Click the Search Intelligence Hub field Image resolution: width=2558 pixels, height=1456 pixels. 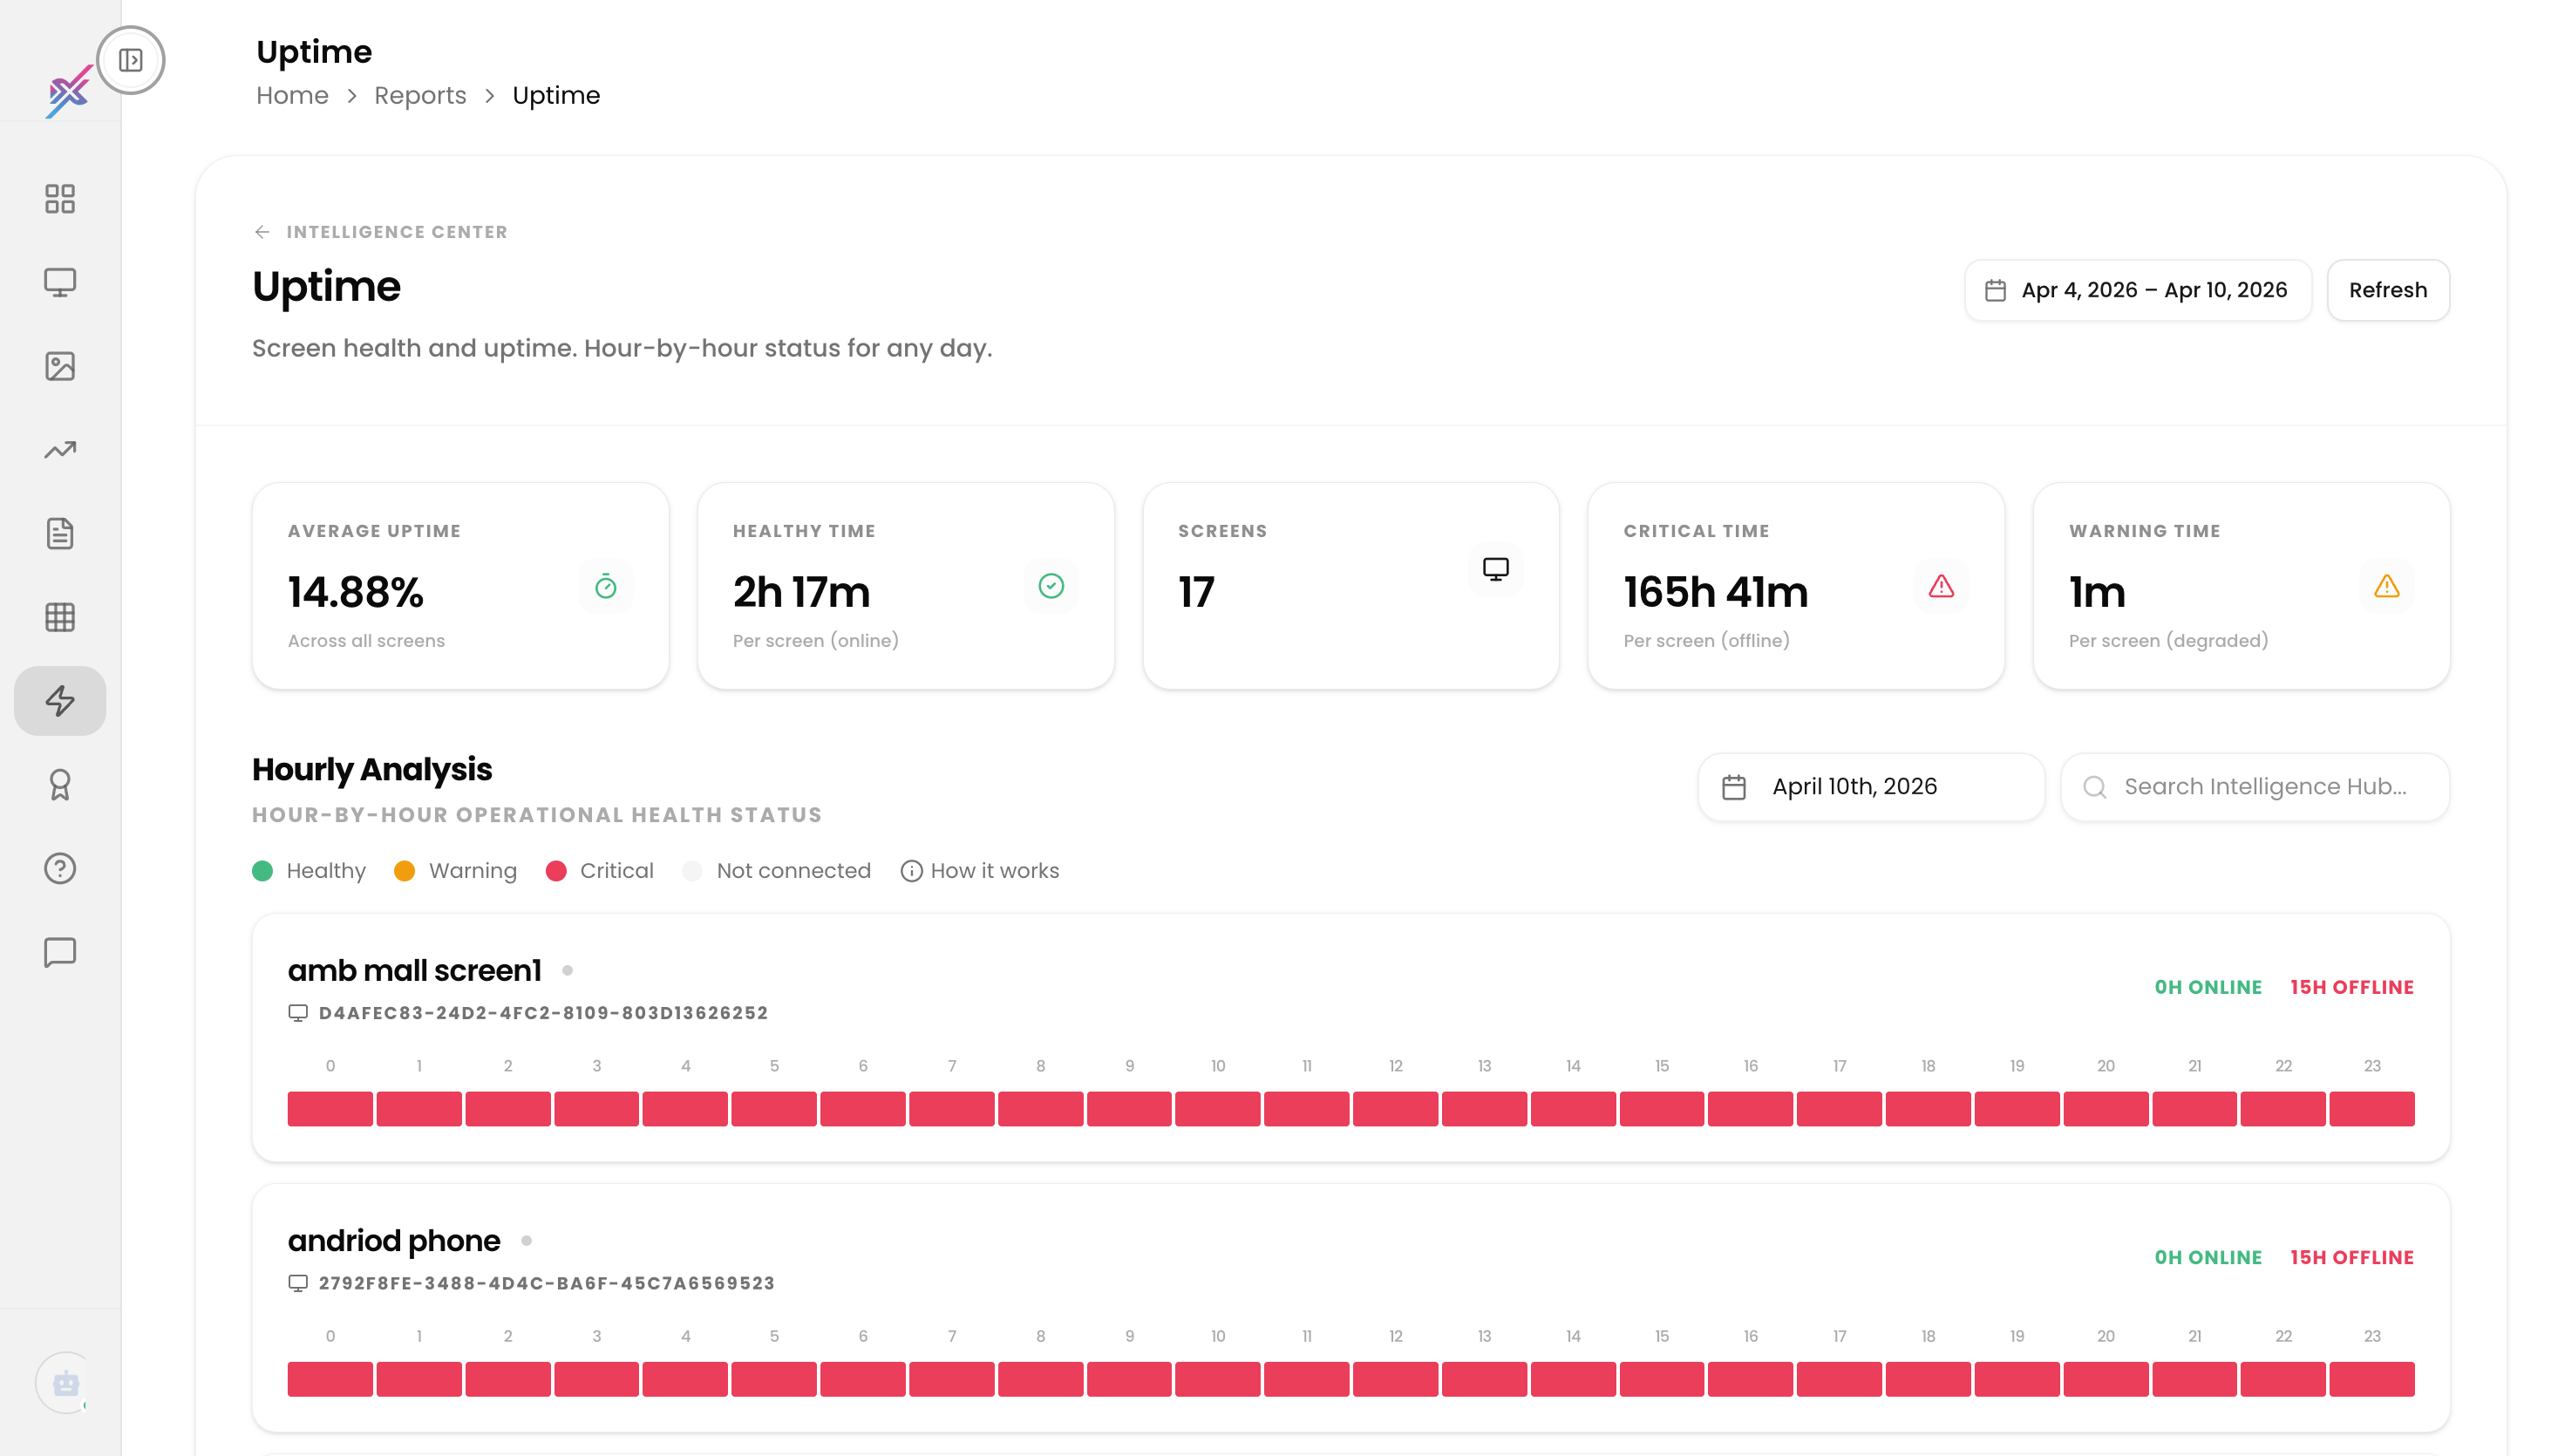[x=2255, y=787]
